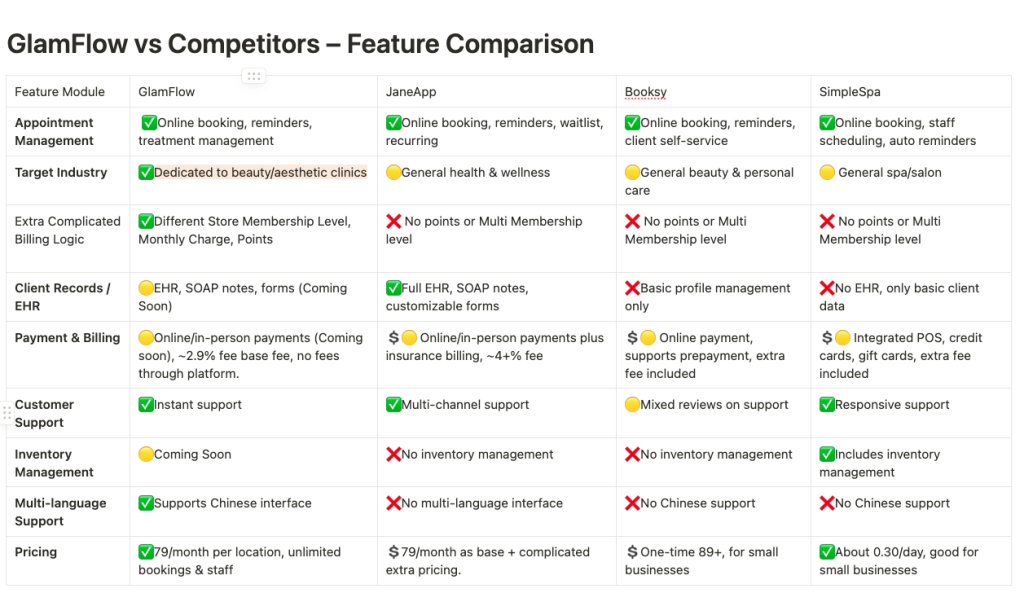Click yellow circle in GlamFlow Inventory Coming Soon
Screen dimensions: 1024x593
146,454
